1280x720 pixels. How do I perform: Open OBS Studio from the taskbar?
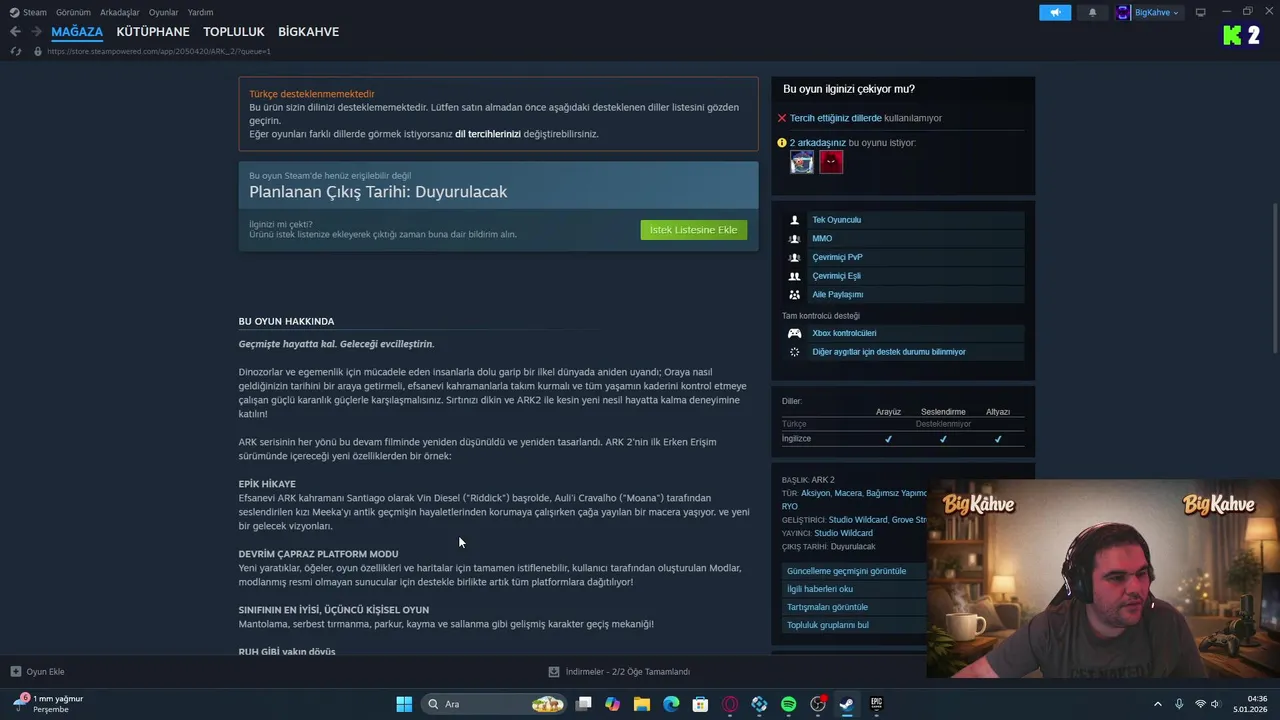tap(818, 704)
